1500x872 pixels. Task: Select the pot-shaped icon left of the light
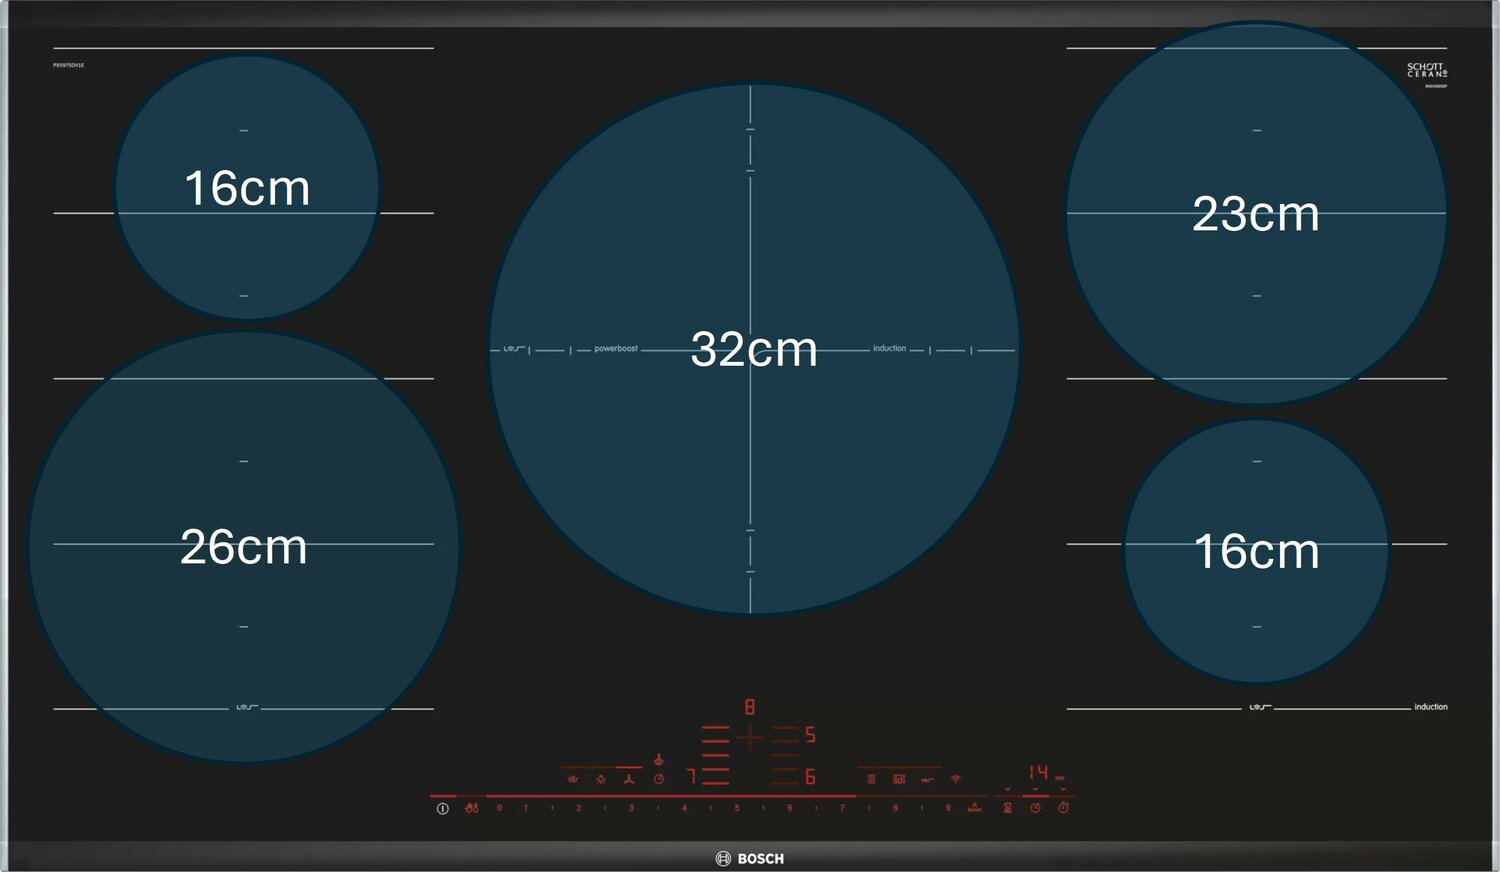click(573, 779)
